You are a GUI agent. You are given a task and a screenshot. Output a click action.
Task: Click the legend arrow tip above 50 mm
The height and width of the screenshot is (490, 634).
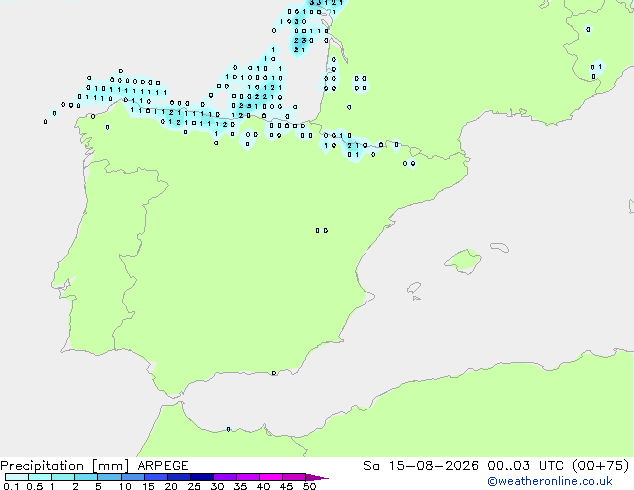(317, 477)
